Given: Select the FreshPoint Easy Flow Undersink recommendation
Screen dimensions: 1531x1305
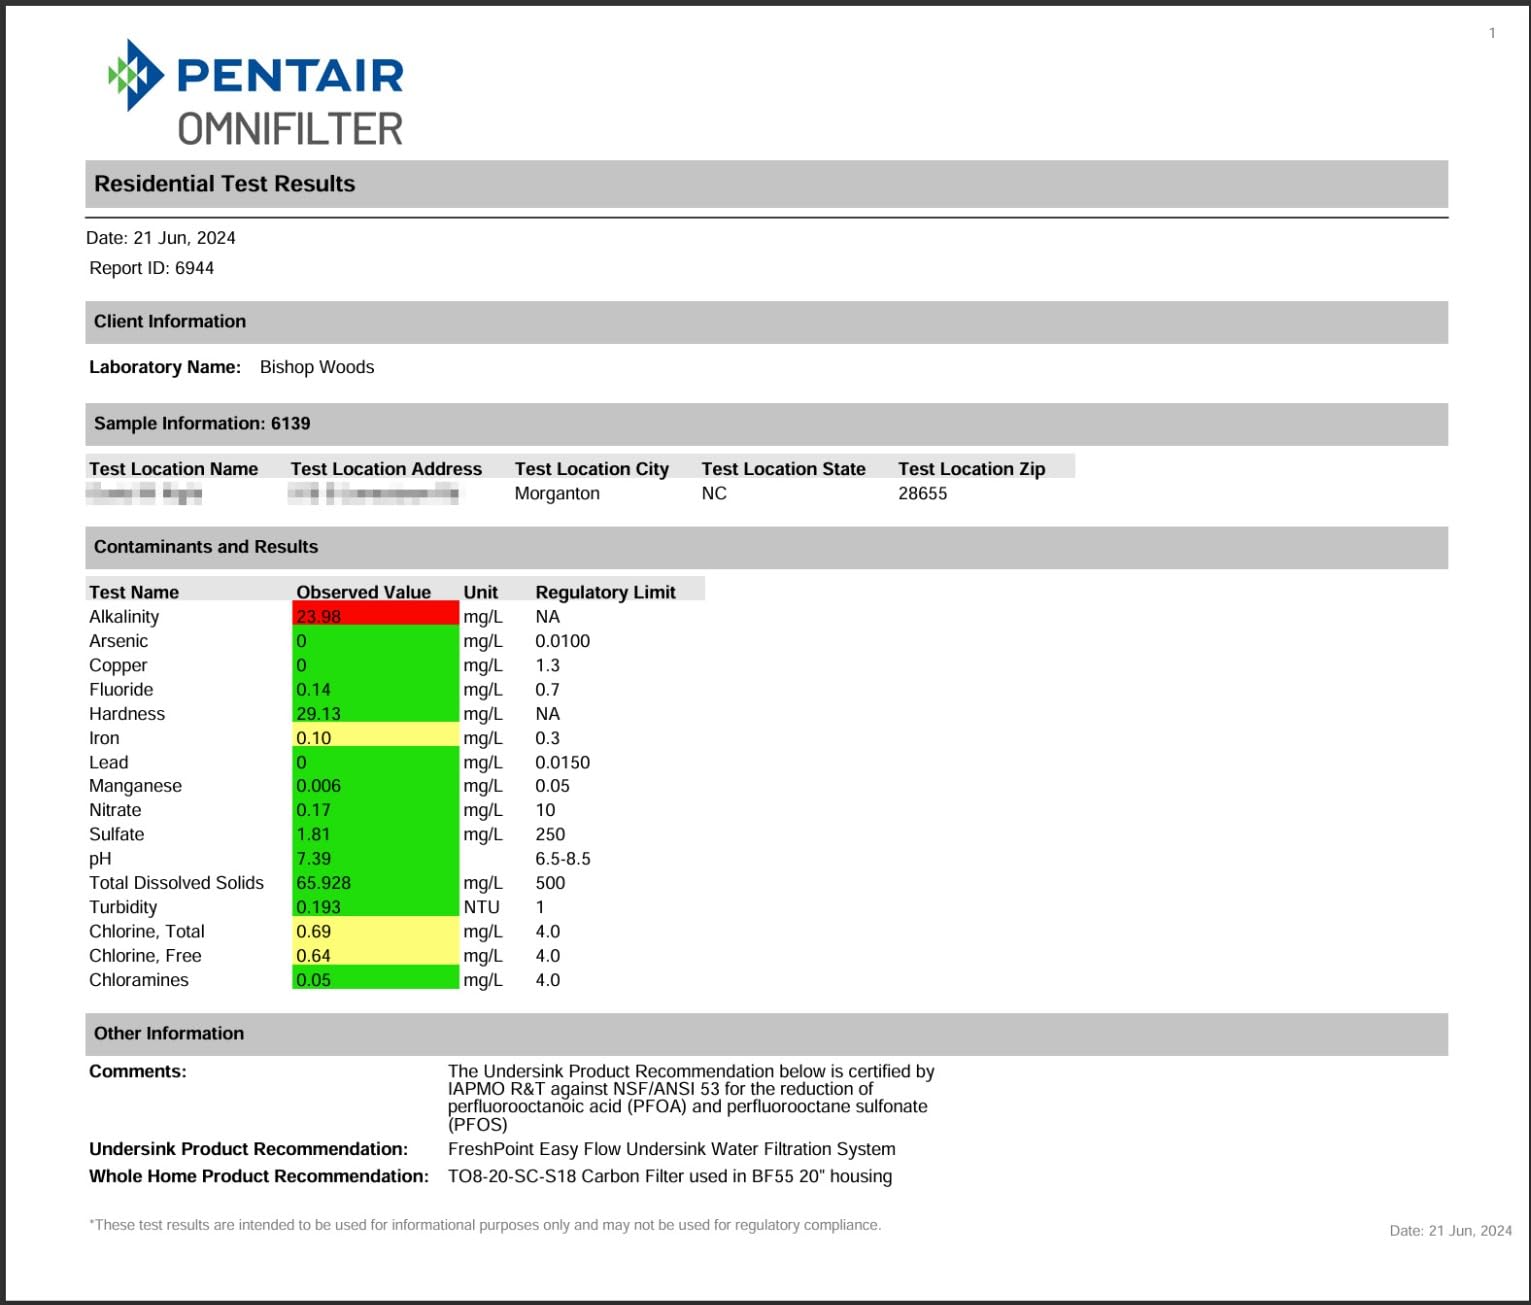Looking at the screenshot, I should (672, 1149).
